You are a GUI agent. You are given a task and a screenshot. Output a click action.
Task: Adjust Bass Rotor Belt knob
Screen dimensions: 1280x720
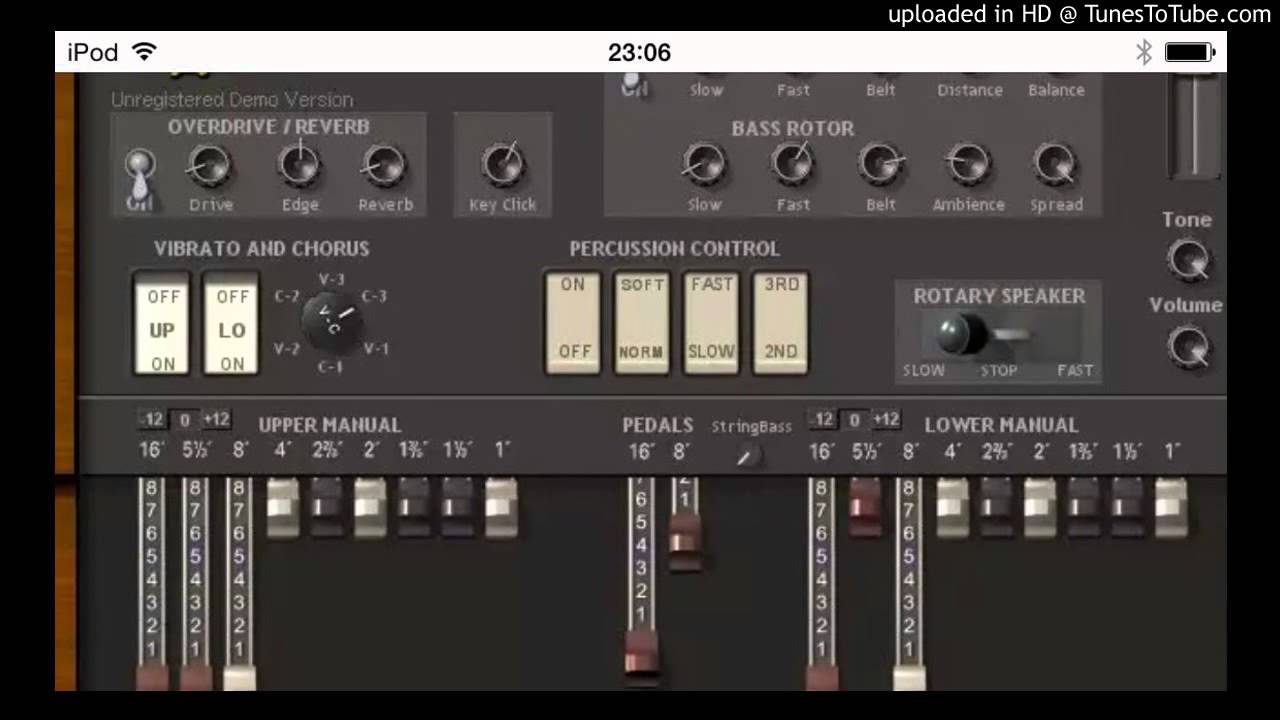coord(881,165)
